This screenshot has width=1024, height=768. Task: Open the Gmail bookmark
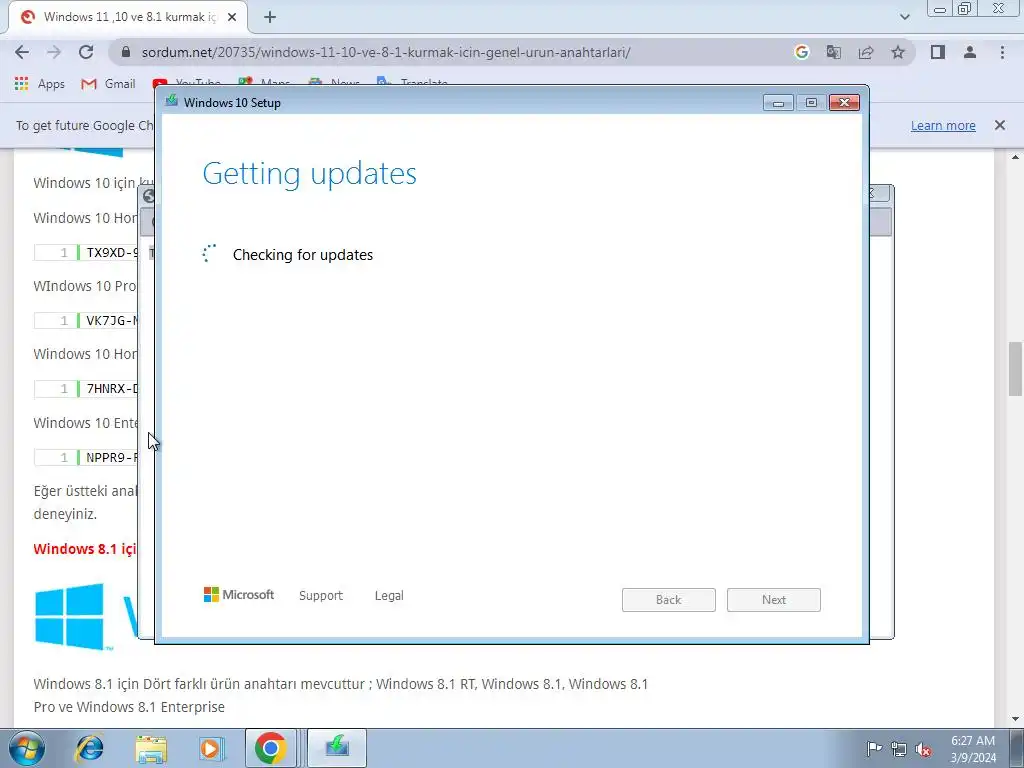click(x=108, y=84)
